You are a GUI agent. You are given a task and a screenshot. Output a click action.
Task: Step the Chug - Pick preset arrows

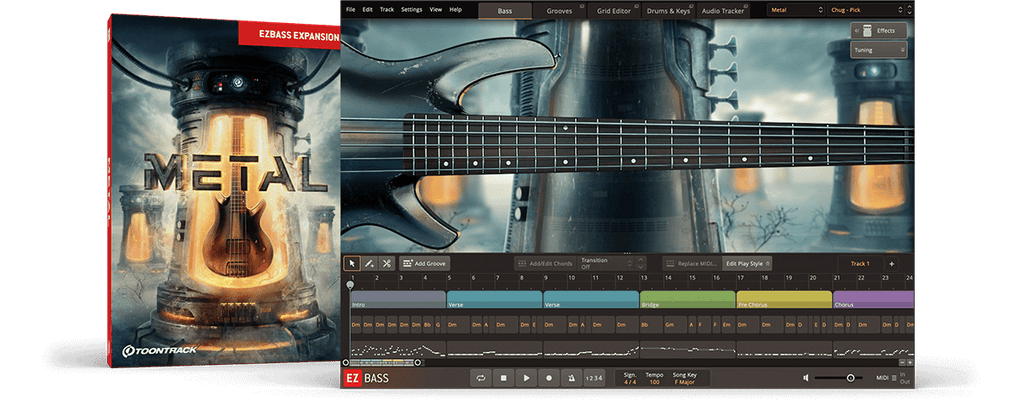click(x=908, y=10)
